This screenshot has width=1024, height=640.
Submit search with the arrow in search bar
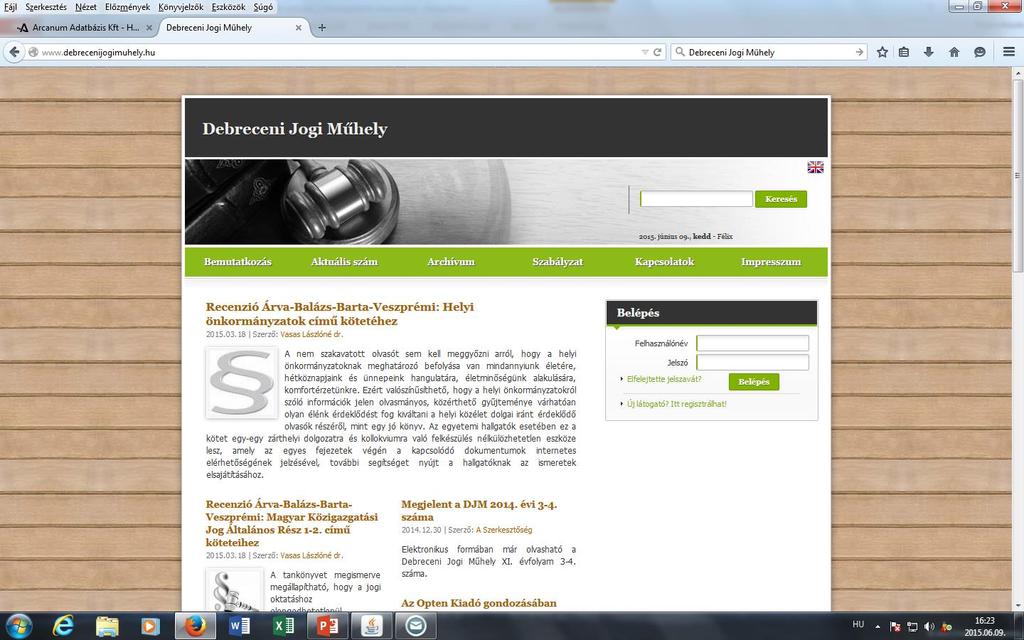859,52
